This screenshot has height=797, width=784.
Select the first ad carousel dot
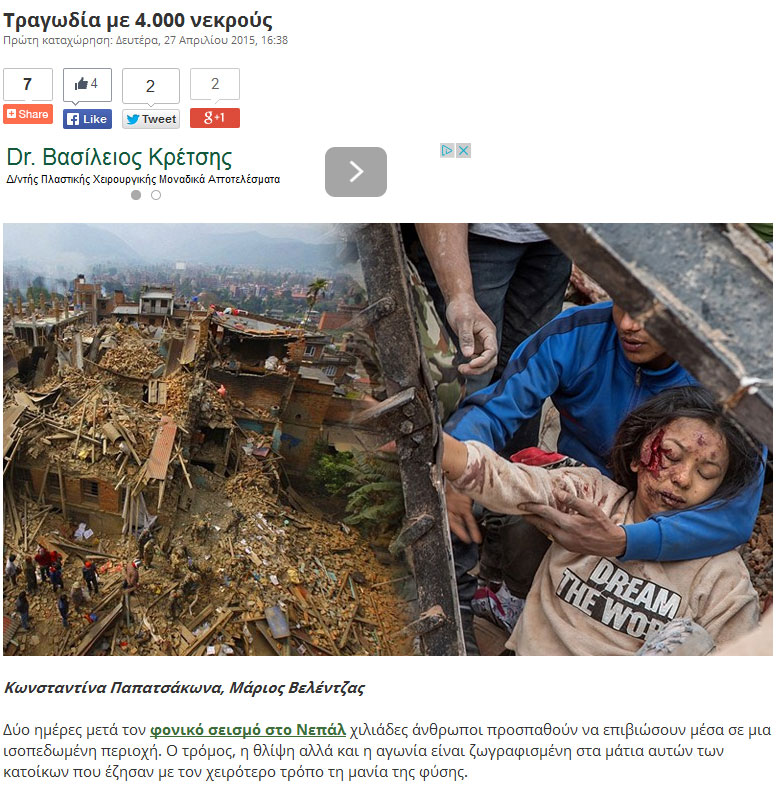click(x=136, y=195)
